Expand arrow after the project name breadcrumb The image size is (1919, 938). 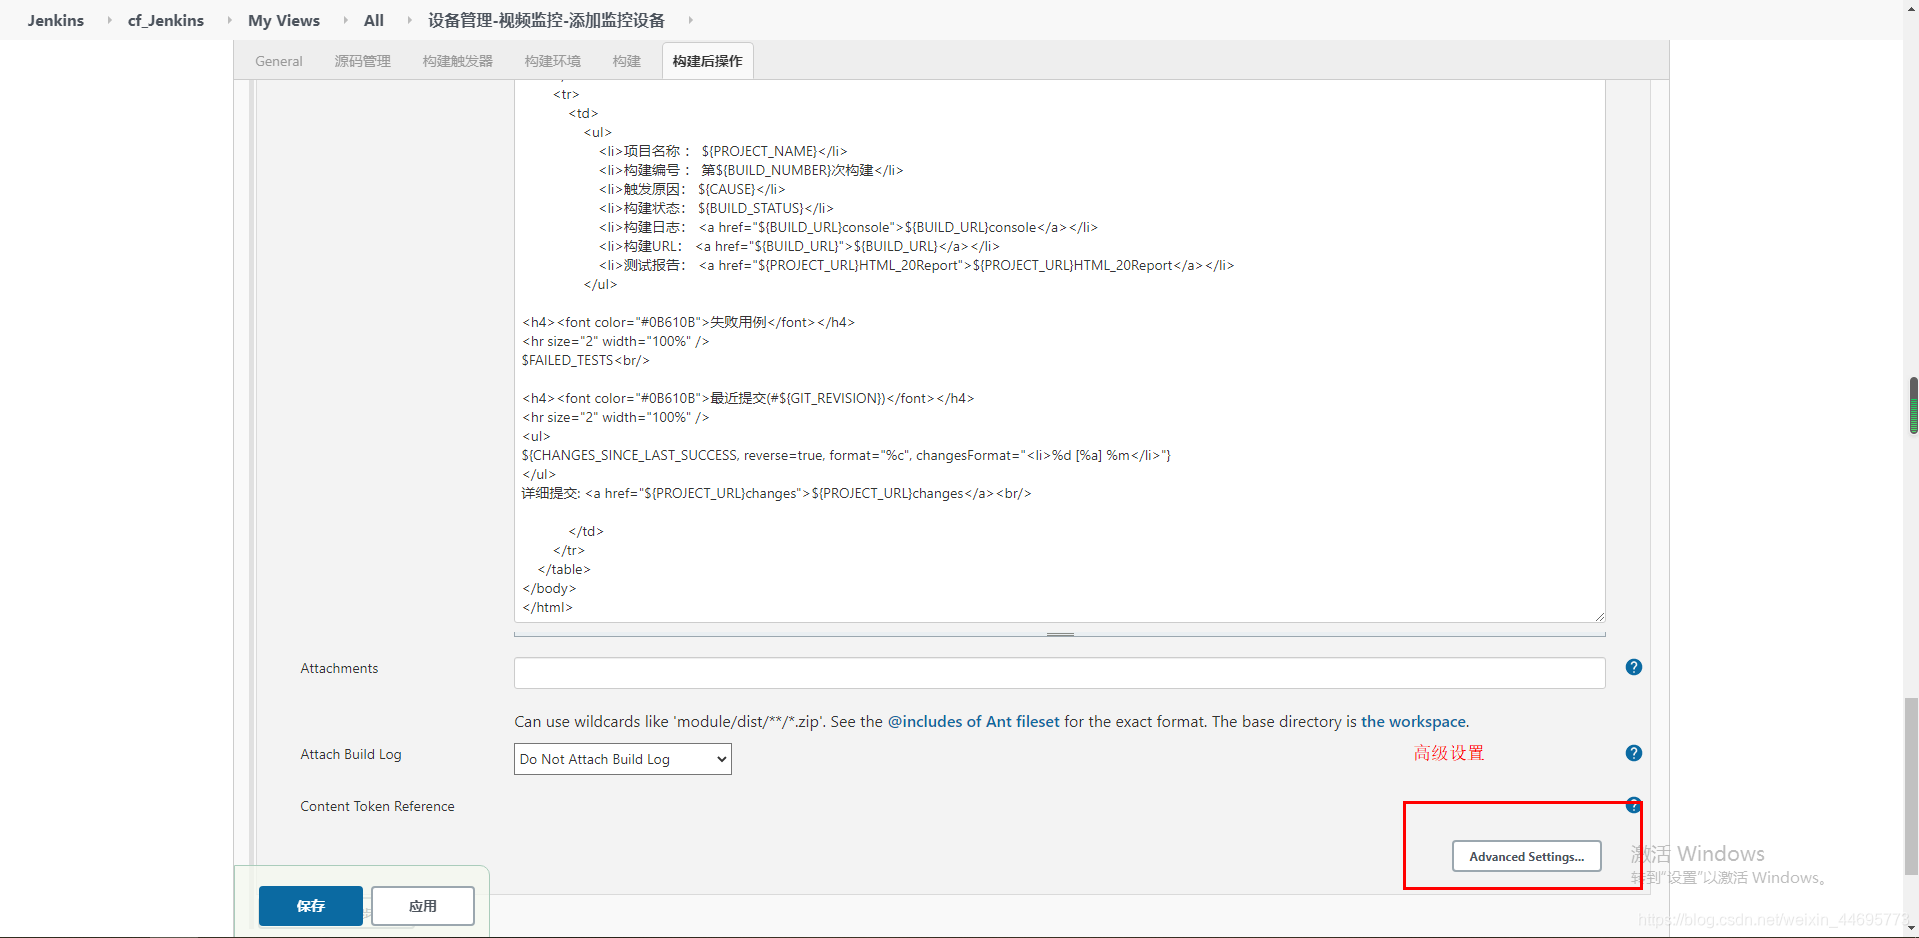tap(690, 20)
